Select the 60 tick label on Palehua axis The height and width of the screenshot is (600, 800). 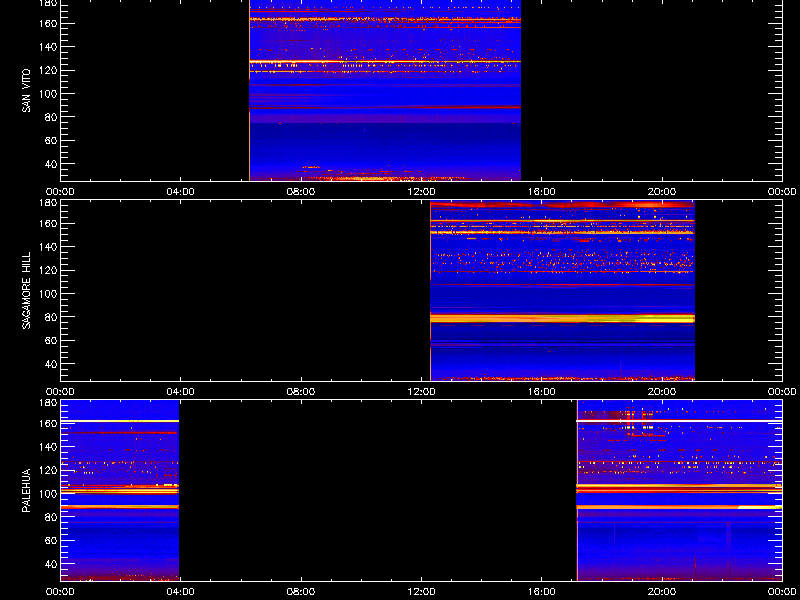coord(52,541)
